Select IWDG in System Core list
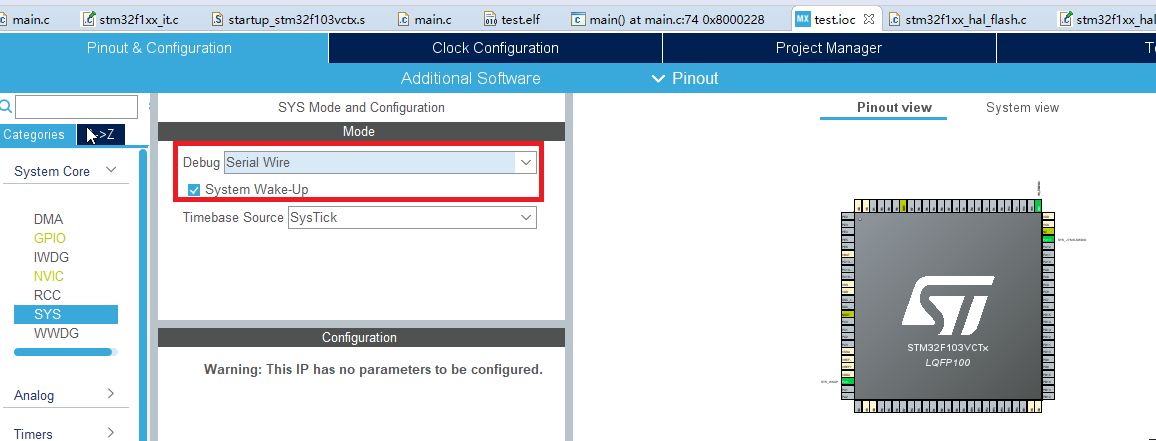The image size is (1156, 441). (x=51, y=257)
